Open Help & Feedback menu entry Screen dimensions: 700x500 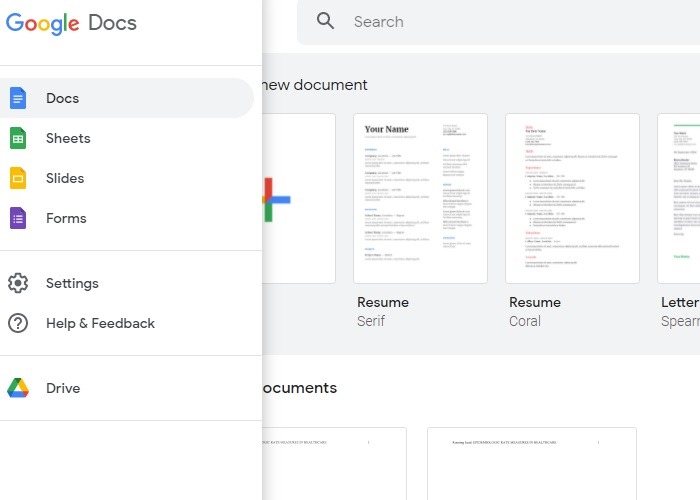[x=127, y=323]
